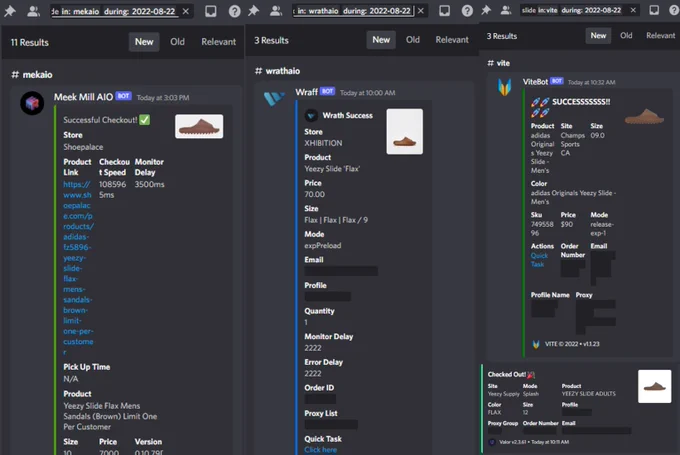Click the '11 Results' count text
The image size is (680, 455).
pyautogui.click(x=29, y=43)
